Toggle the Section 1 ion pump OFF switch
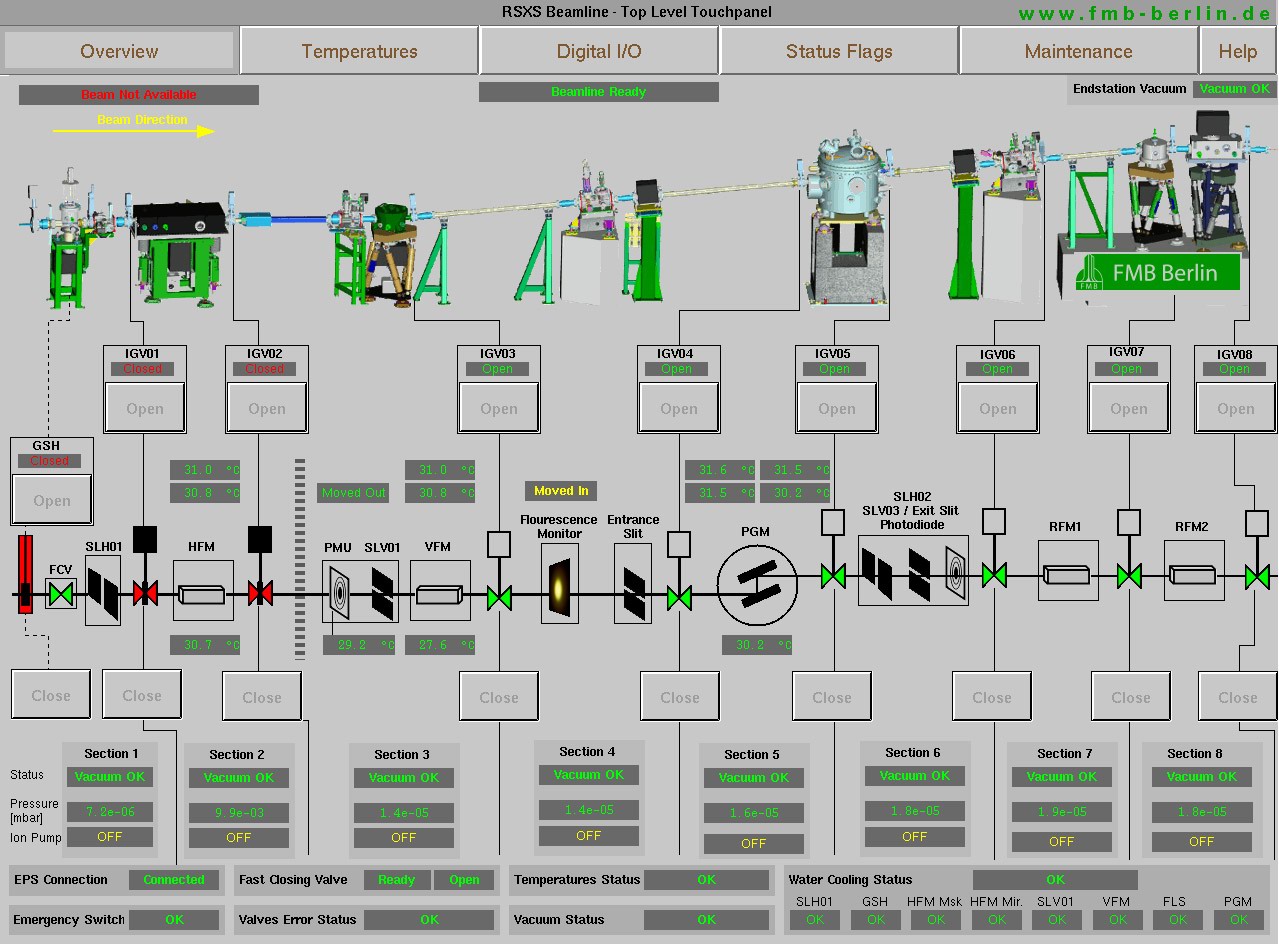The height and width of the screenshot is (944, 1279). pyautogui.click(x=110, y=837)
